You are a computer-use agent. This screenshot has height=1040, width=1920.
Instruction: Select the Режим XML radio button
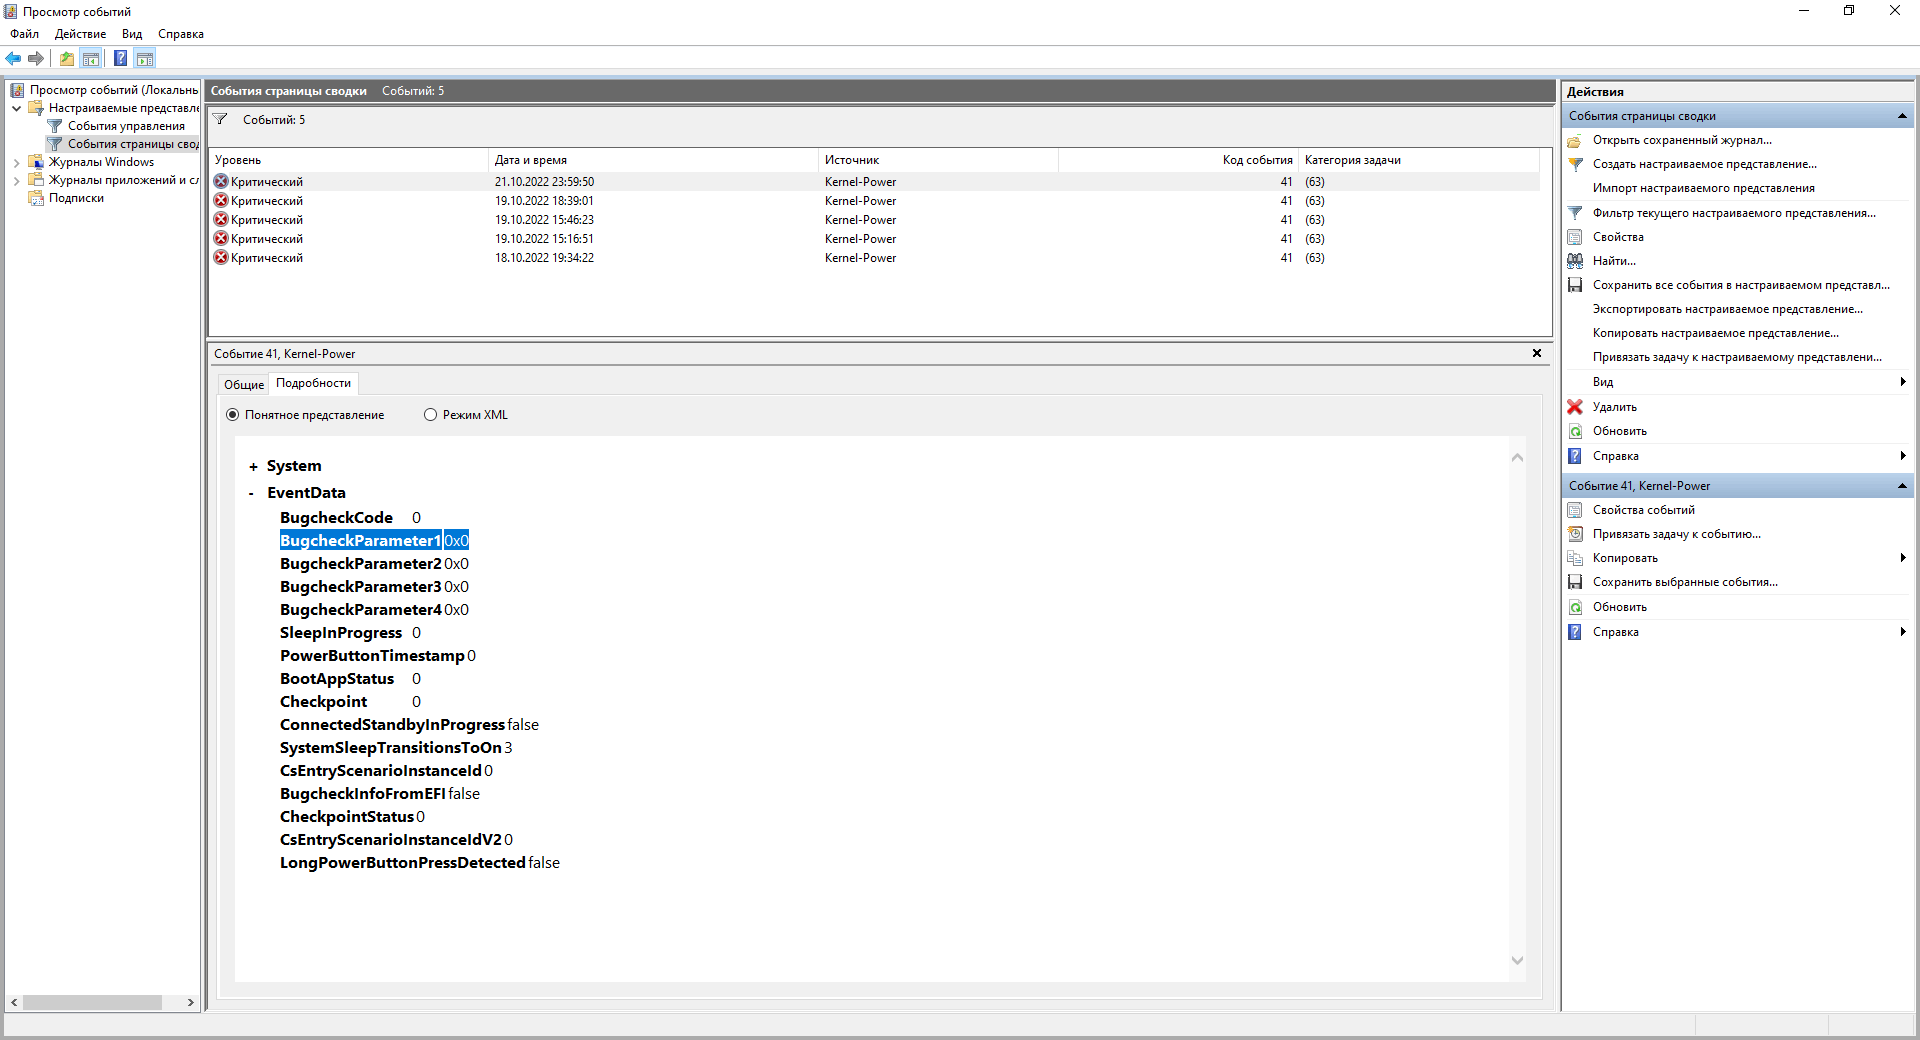(x=430, y=415)
